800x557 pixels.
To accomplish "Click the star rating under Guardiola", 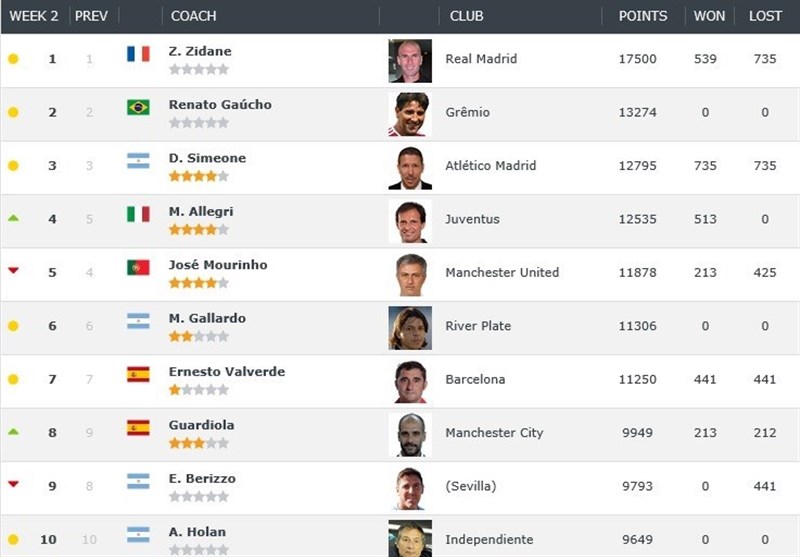I will (198, 443).
